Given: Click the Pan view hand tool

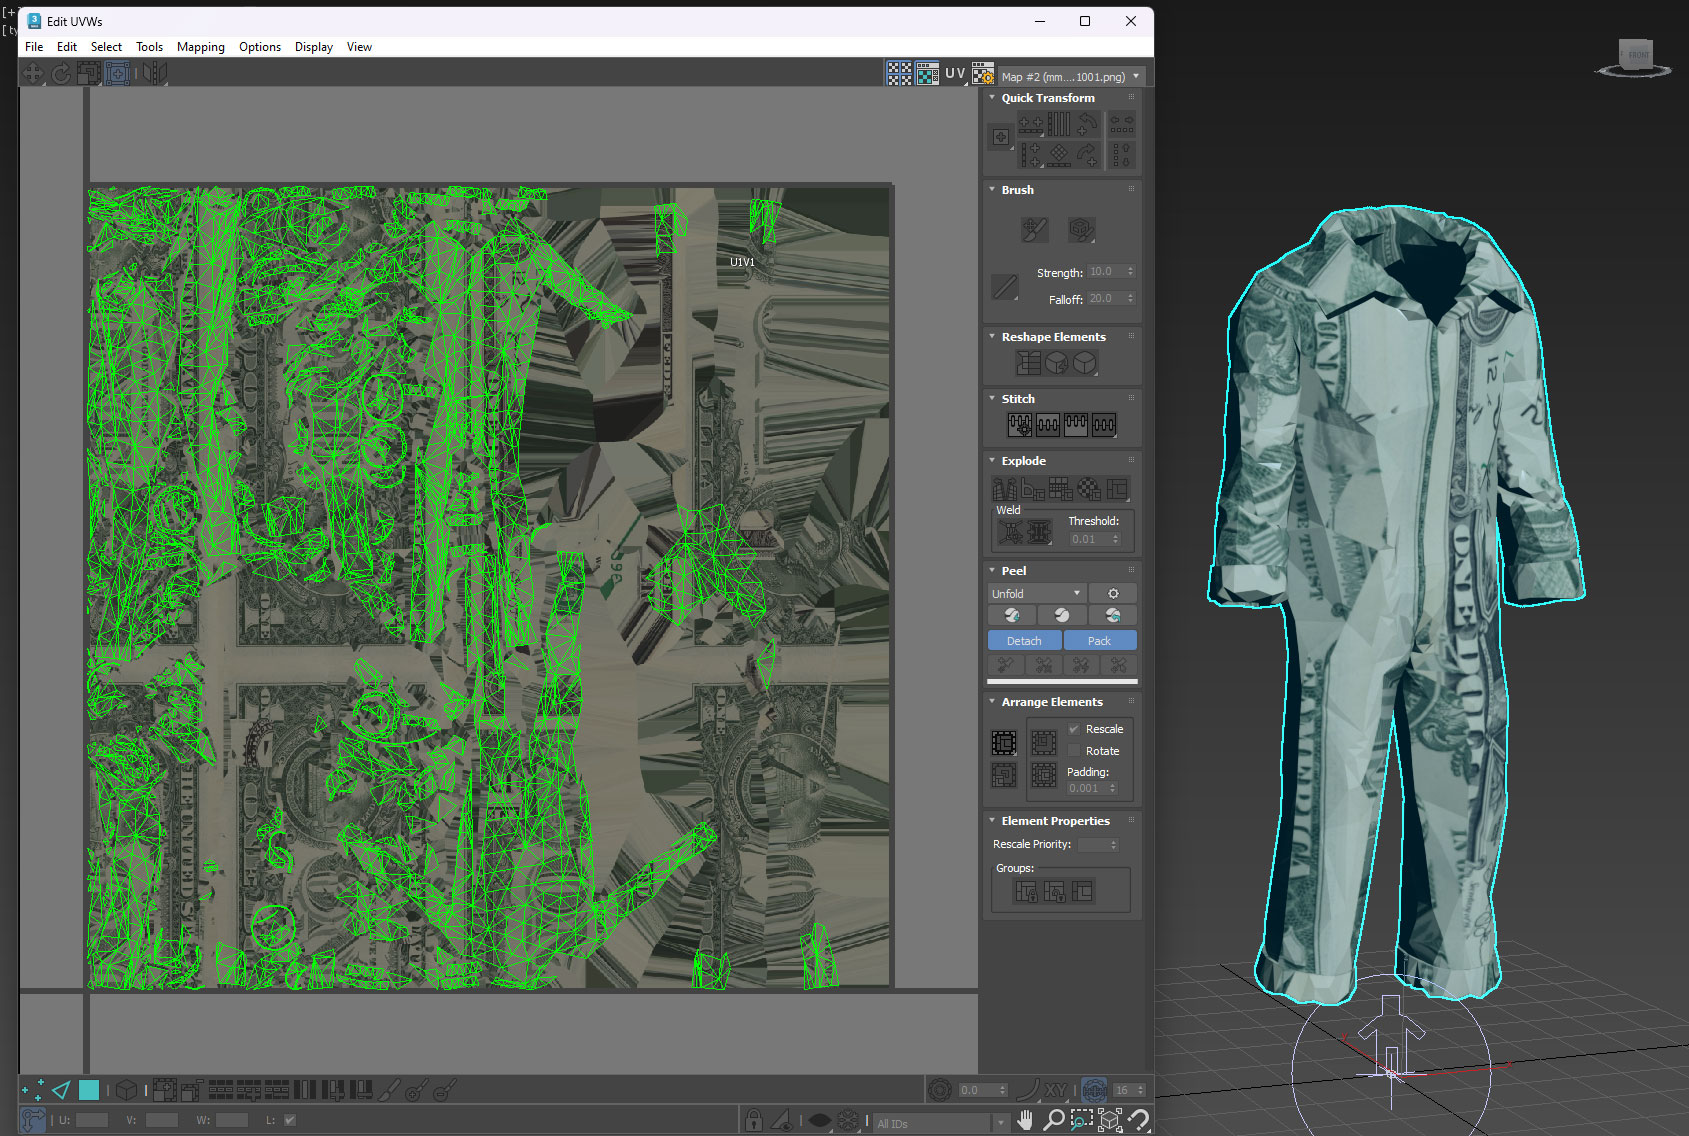Looking at the screenshot, I should coord(1025,1120).
